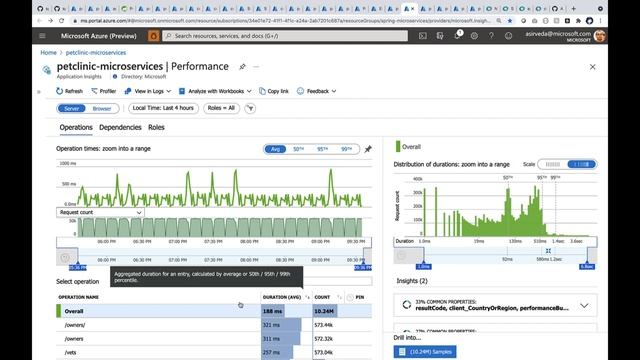
Task: Select the Avg aggregation option
Action: click(276, 149)
